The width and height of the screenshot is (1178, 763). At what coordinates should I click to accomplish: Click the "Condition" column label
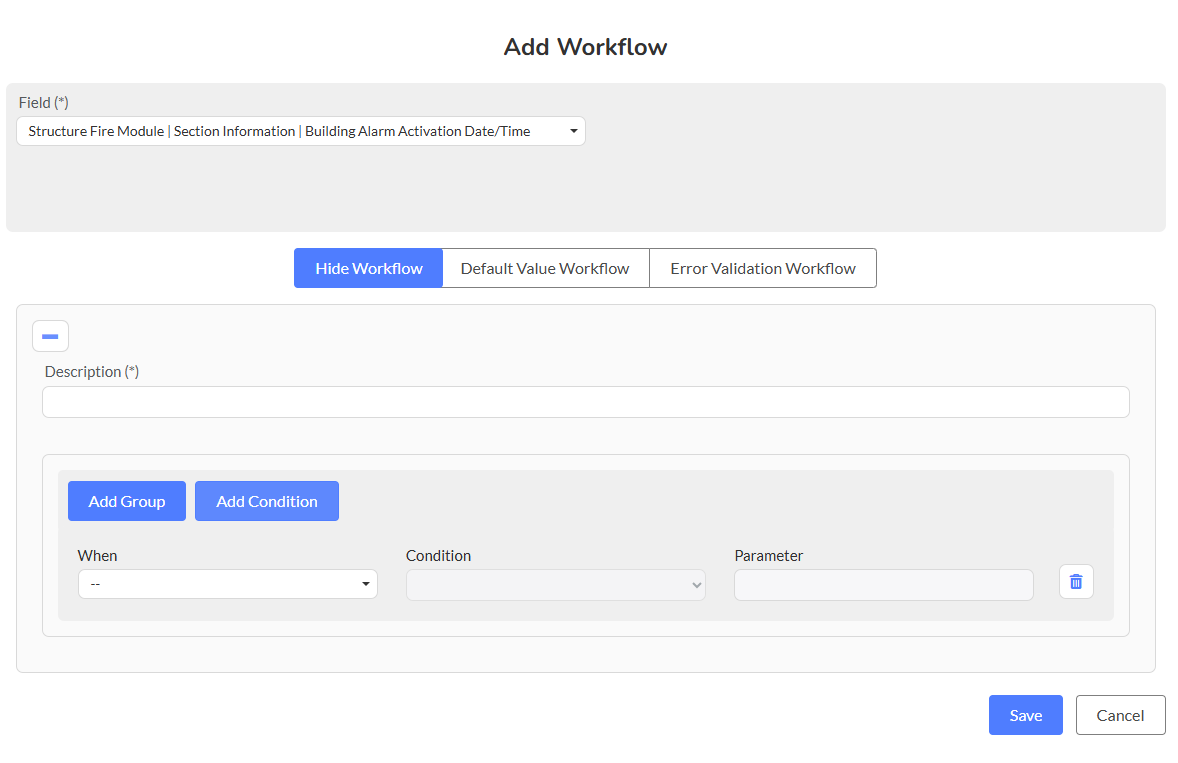click(438, 555)
